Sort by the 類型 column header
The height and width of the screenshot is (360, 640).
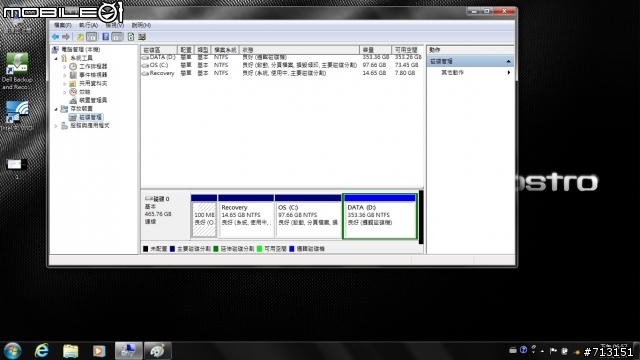click(203, 50)
